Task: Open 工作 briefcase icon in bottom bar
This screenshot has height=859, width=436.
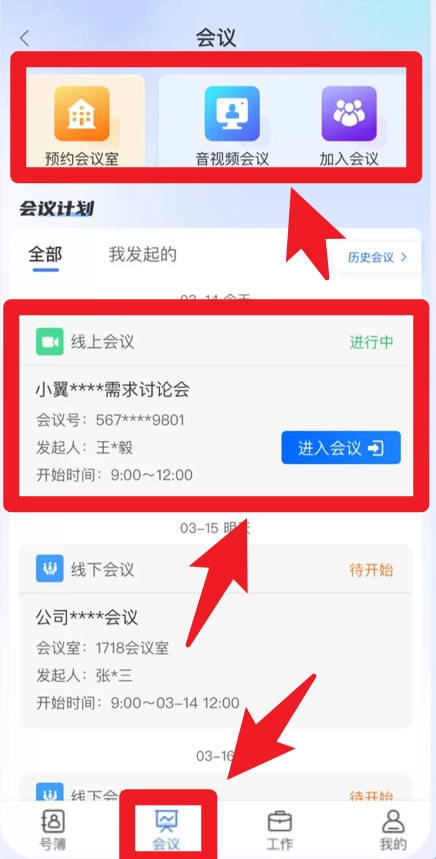Action: [279, 821]
